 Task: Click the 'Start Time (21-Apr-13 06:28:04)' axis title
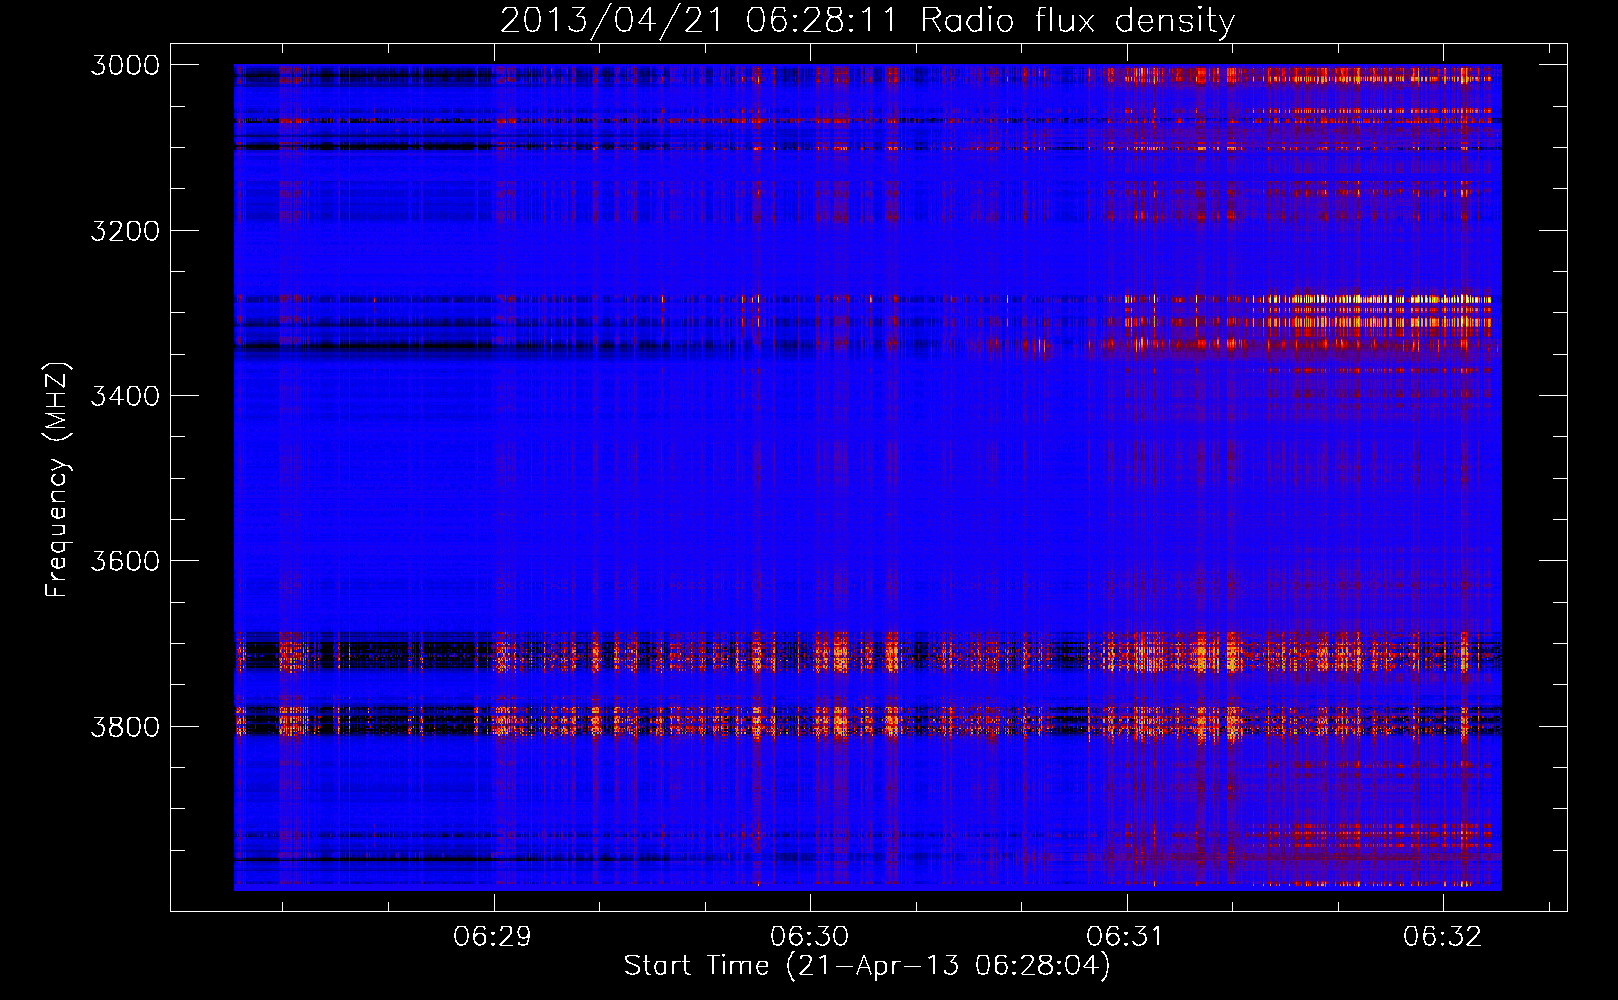[x=867, y=966]
